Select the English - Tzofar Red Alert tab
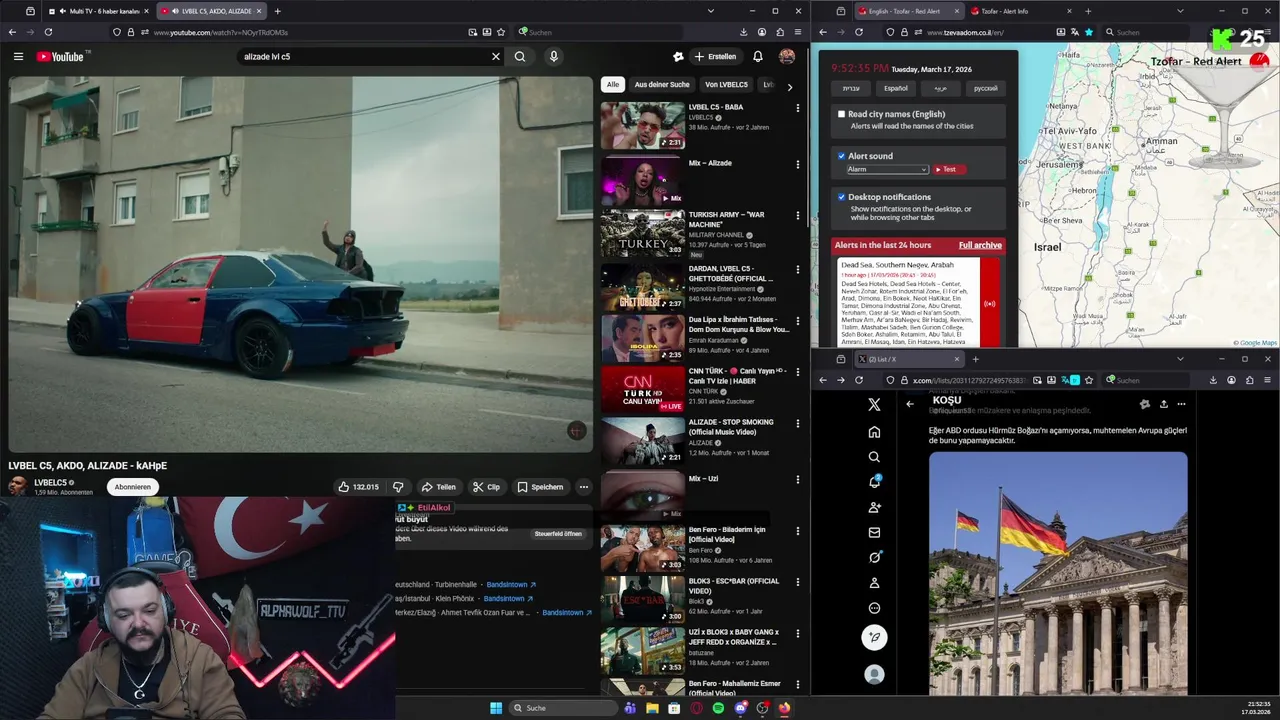Screen dimensions: 1280x720 [909, 11]
